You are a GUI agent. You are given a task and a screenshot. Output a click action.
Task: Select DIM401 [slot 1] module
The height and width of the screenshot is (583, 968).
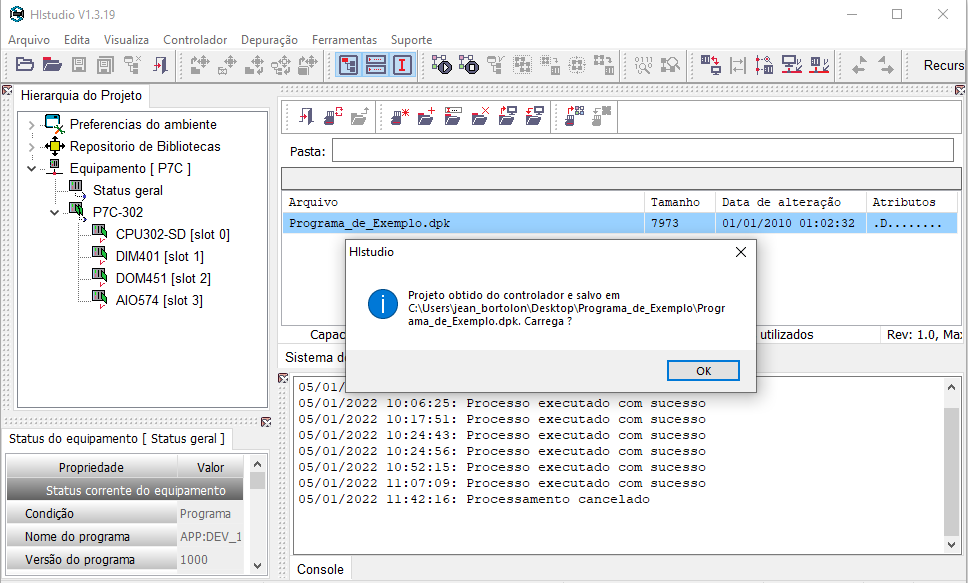coord(160,256)
